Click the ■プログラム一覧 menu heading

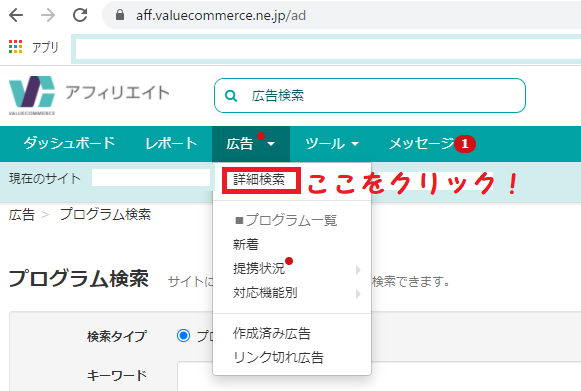click(286, 220)
